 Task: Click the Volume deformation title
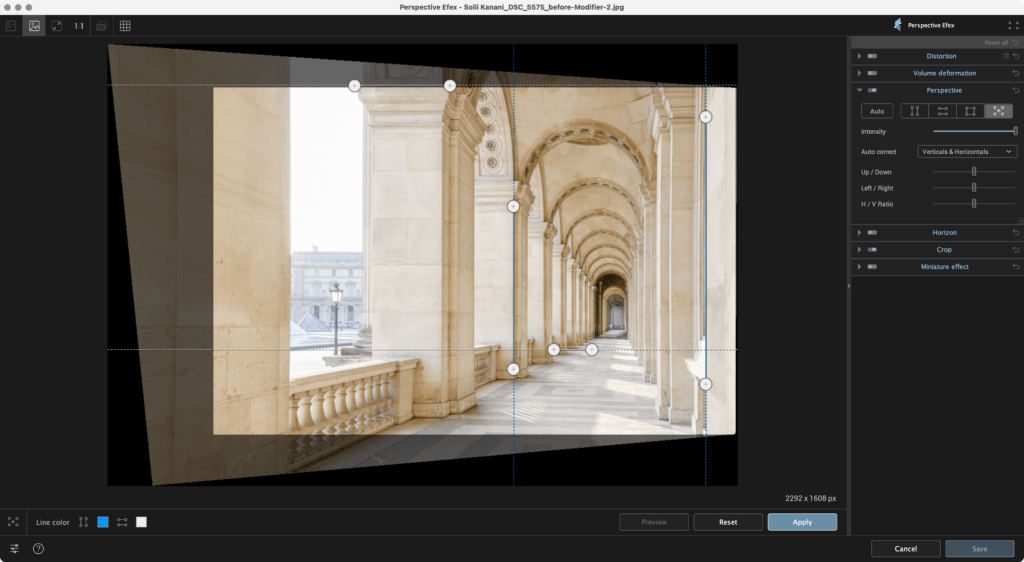click(944, 73)
